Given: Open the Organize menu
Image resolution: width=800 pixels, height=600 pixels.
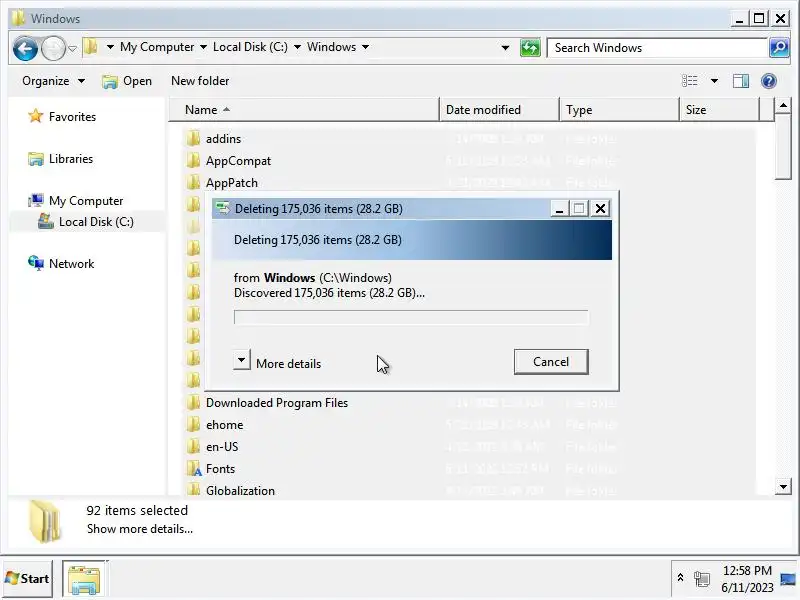Looking at the screenshot, I should coord(53,81).
